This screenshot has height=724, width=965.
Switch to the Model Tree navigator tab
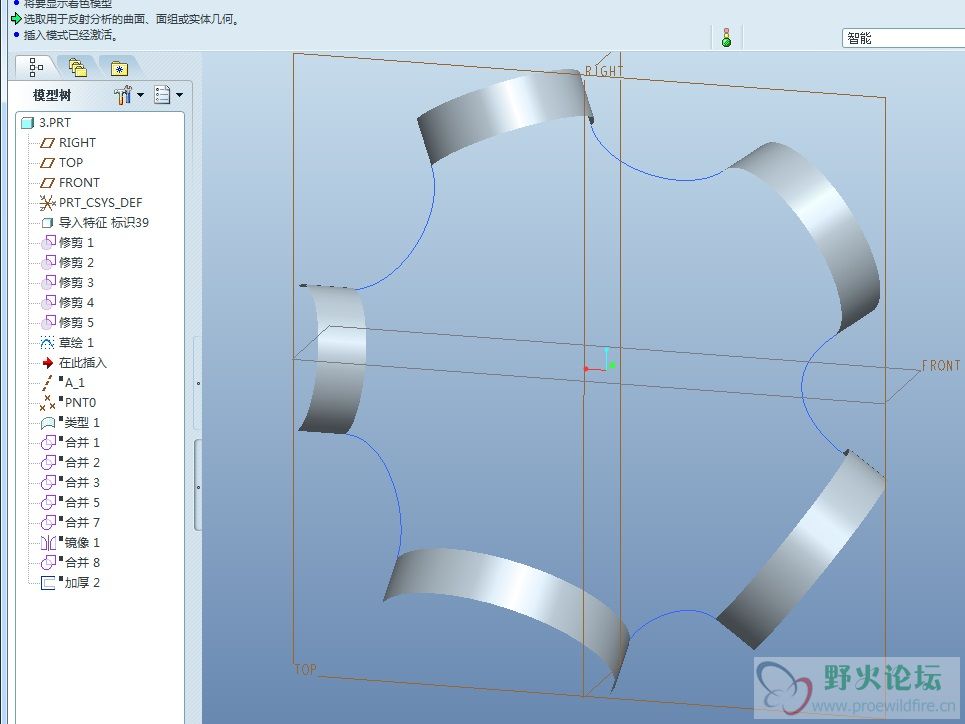[36, 67]
